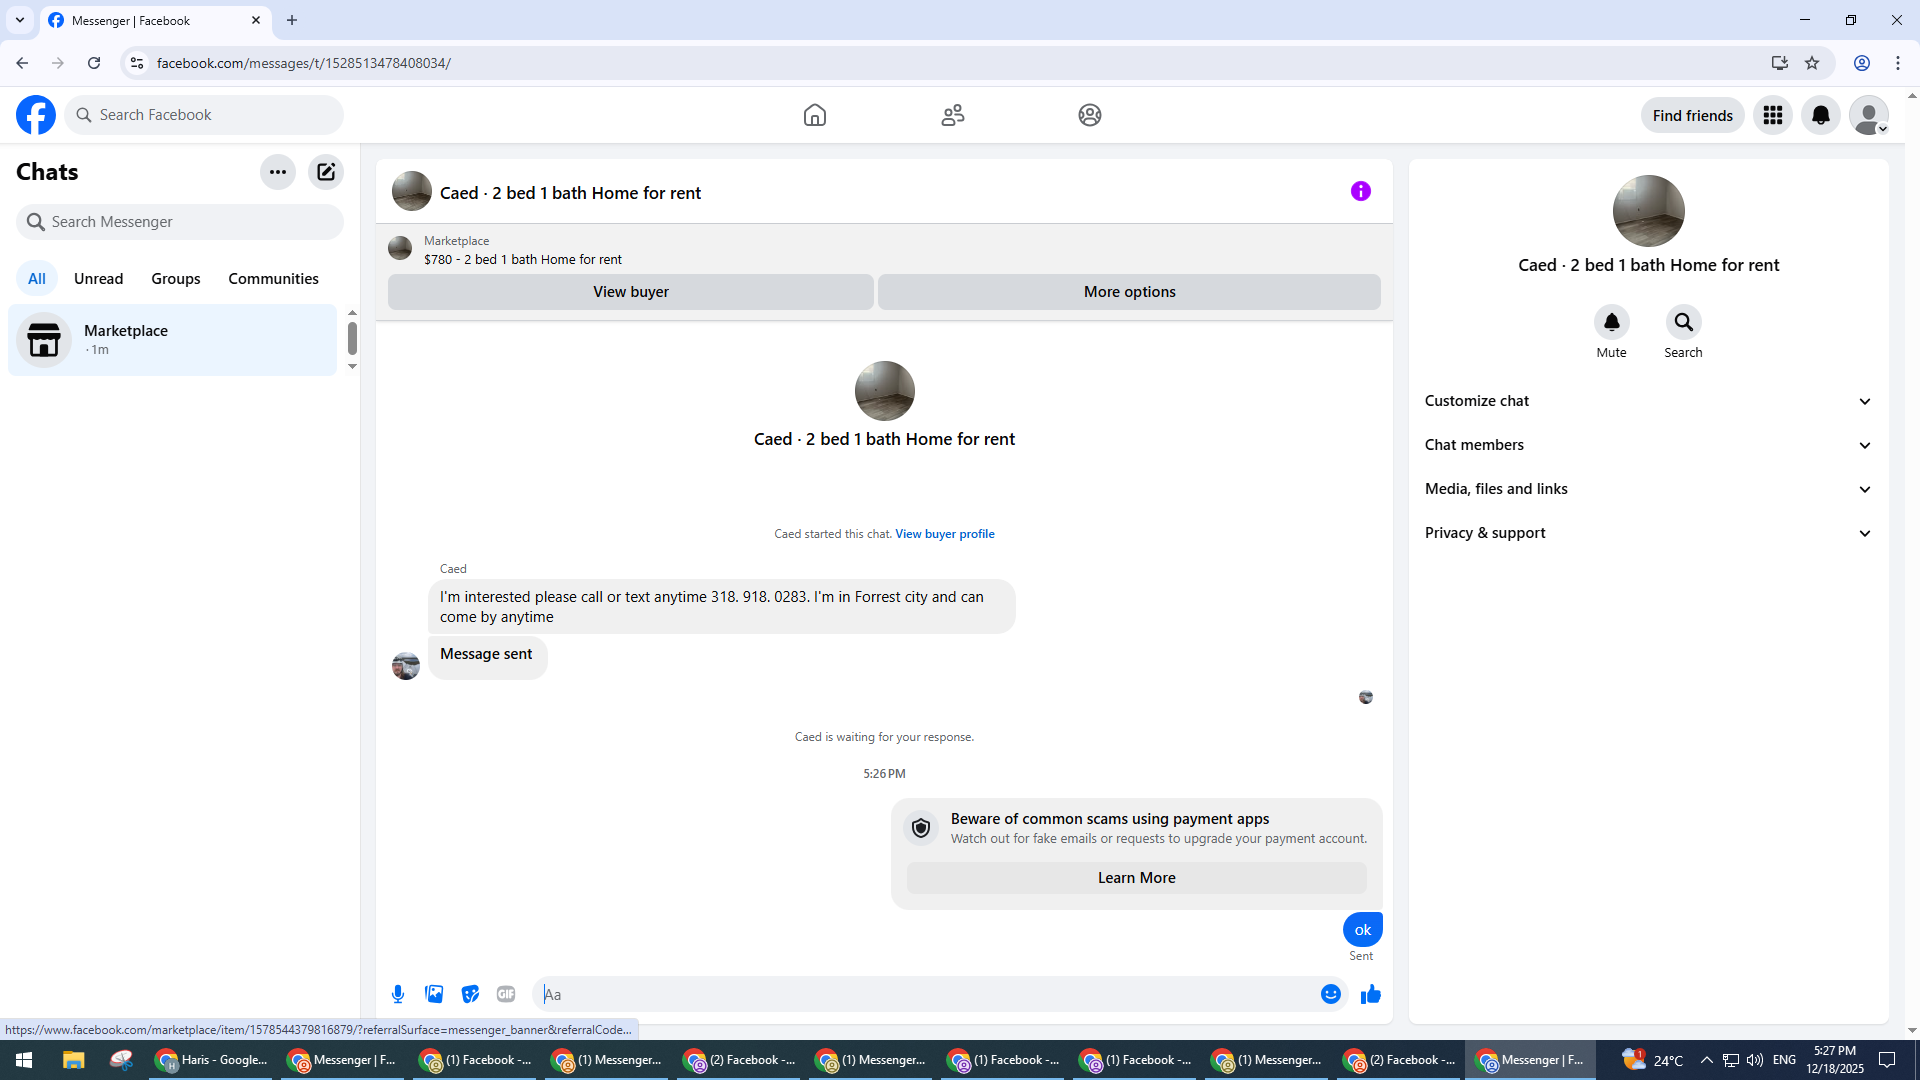Reload the page in Chrome

[94, 63]
